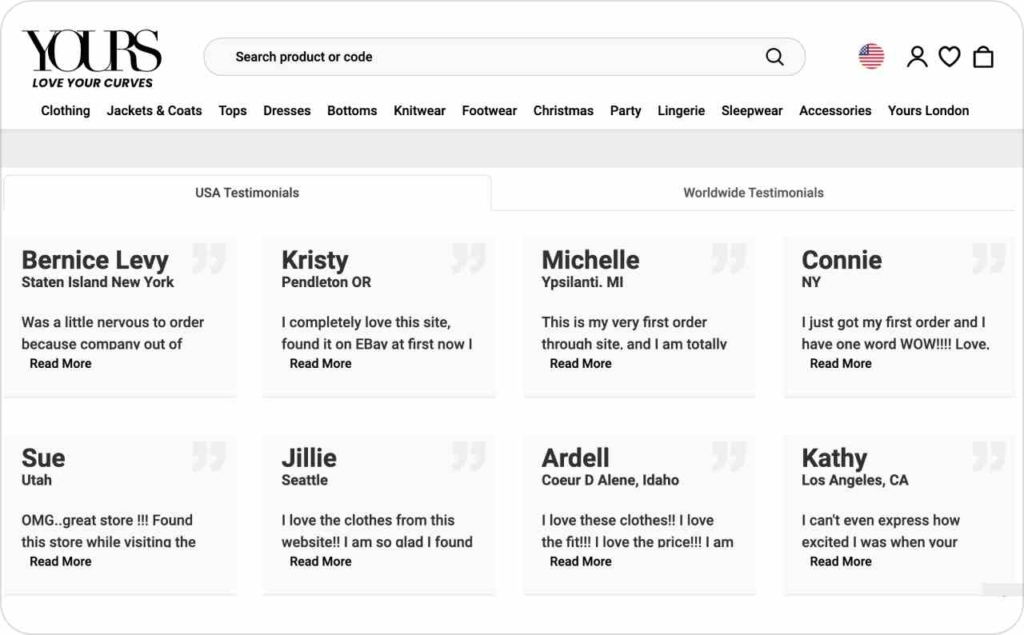Switch to the USA Testimonials tab
This screenshot has height=635, width=1024.
(x=247, y=192)
